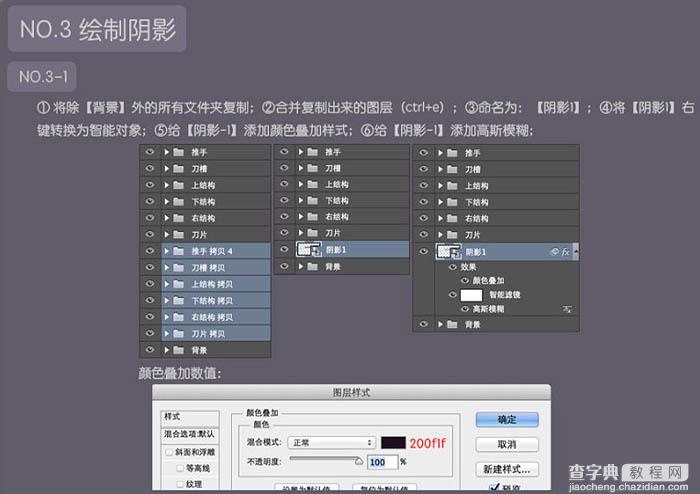The width and height of the screenshot is (700, 494).
Task: Expand the 推手 拷贝 4 folder
Action: [x=167, y=251]
